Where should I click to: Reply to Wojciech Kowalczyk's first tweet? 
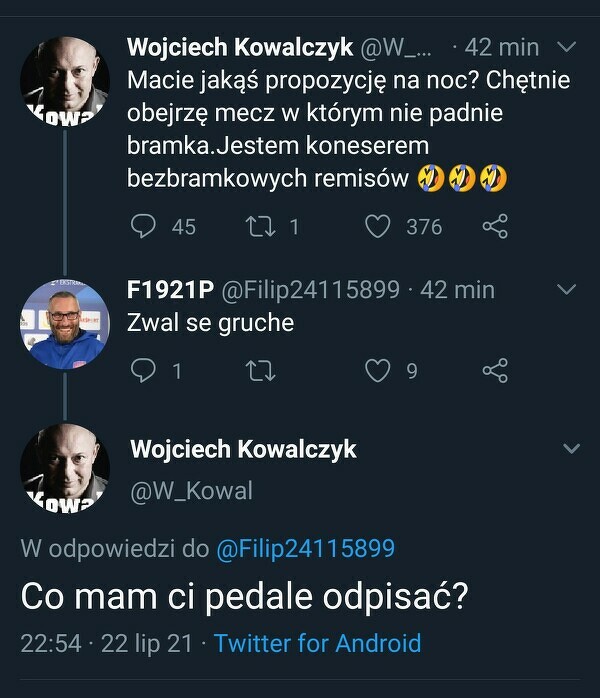[x=143, y=227]
